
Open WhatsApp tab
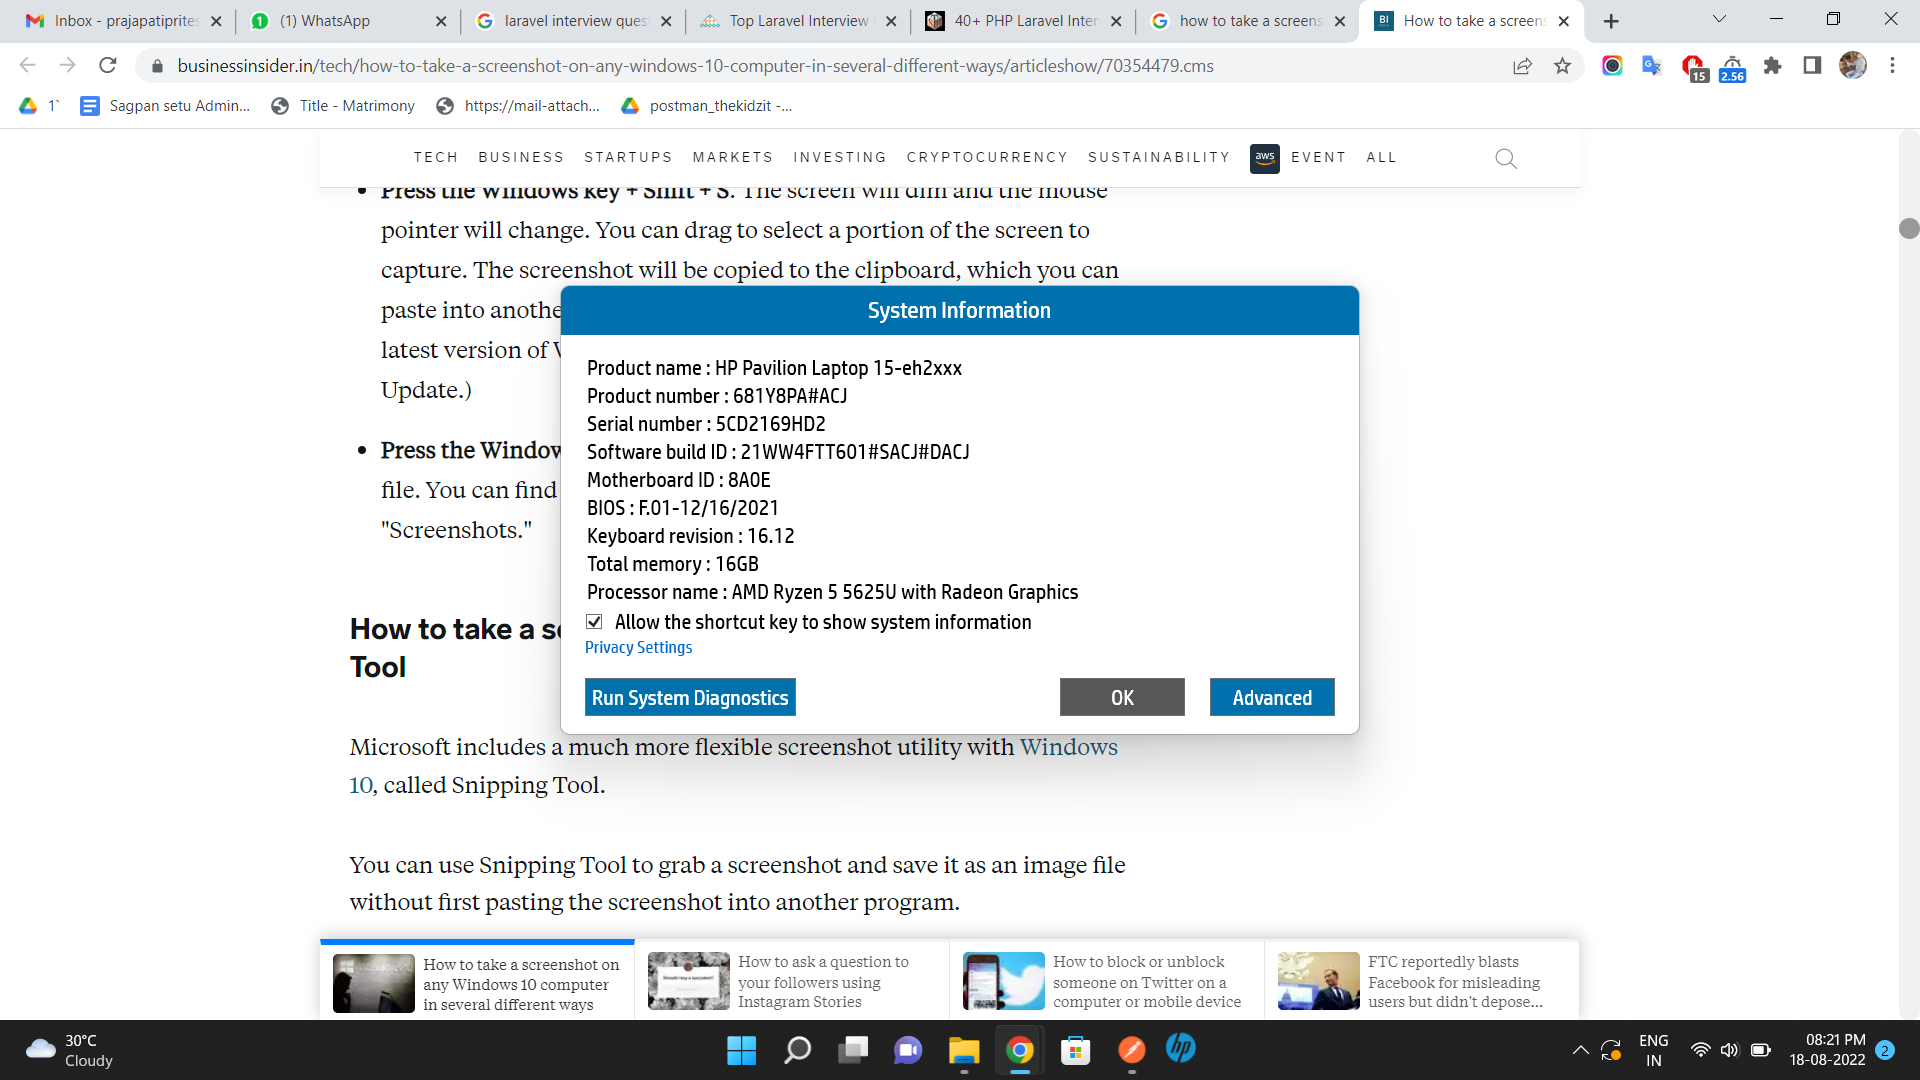click(323, 20)
